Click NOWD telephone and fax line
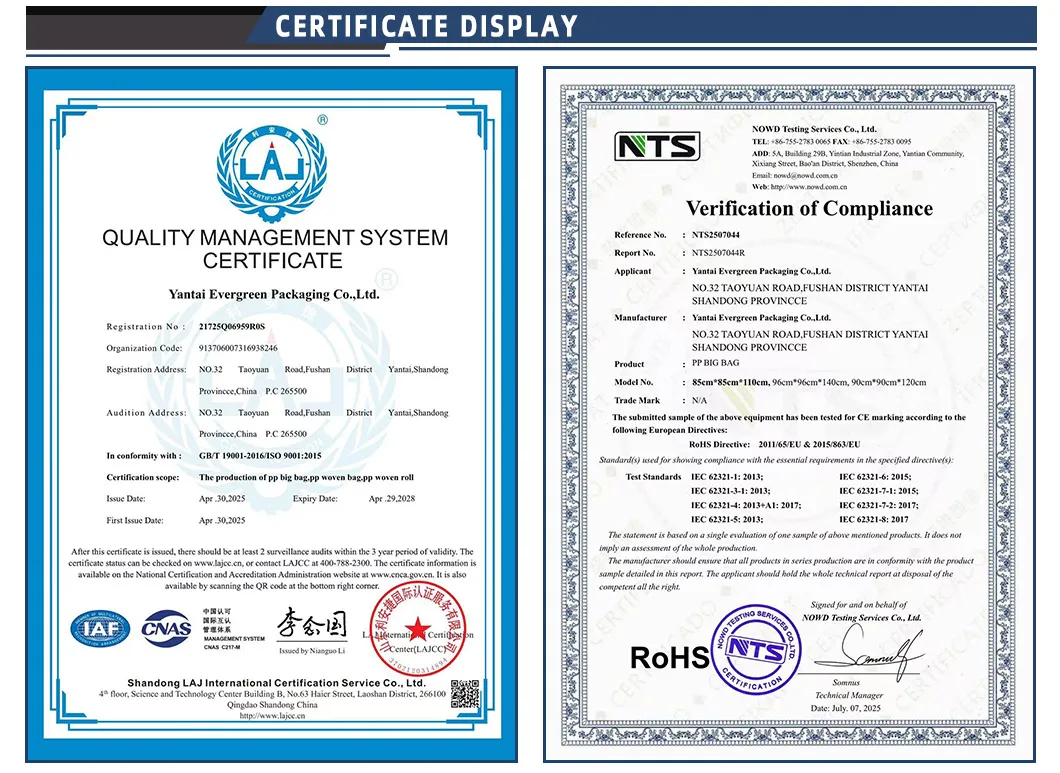The width and height of the screenshot is (1060, 773). point(832,141)
